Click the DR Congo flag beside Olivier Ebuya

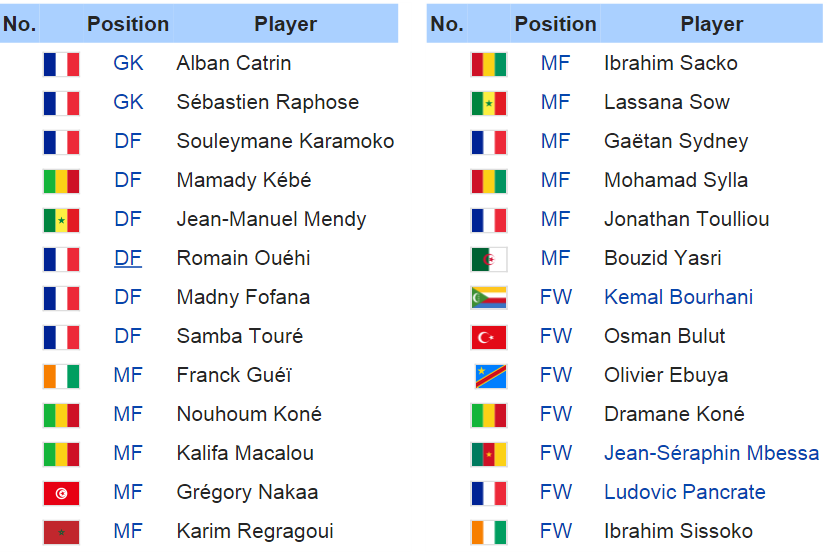tap(491, 376)
